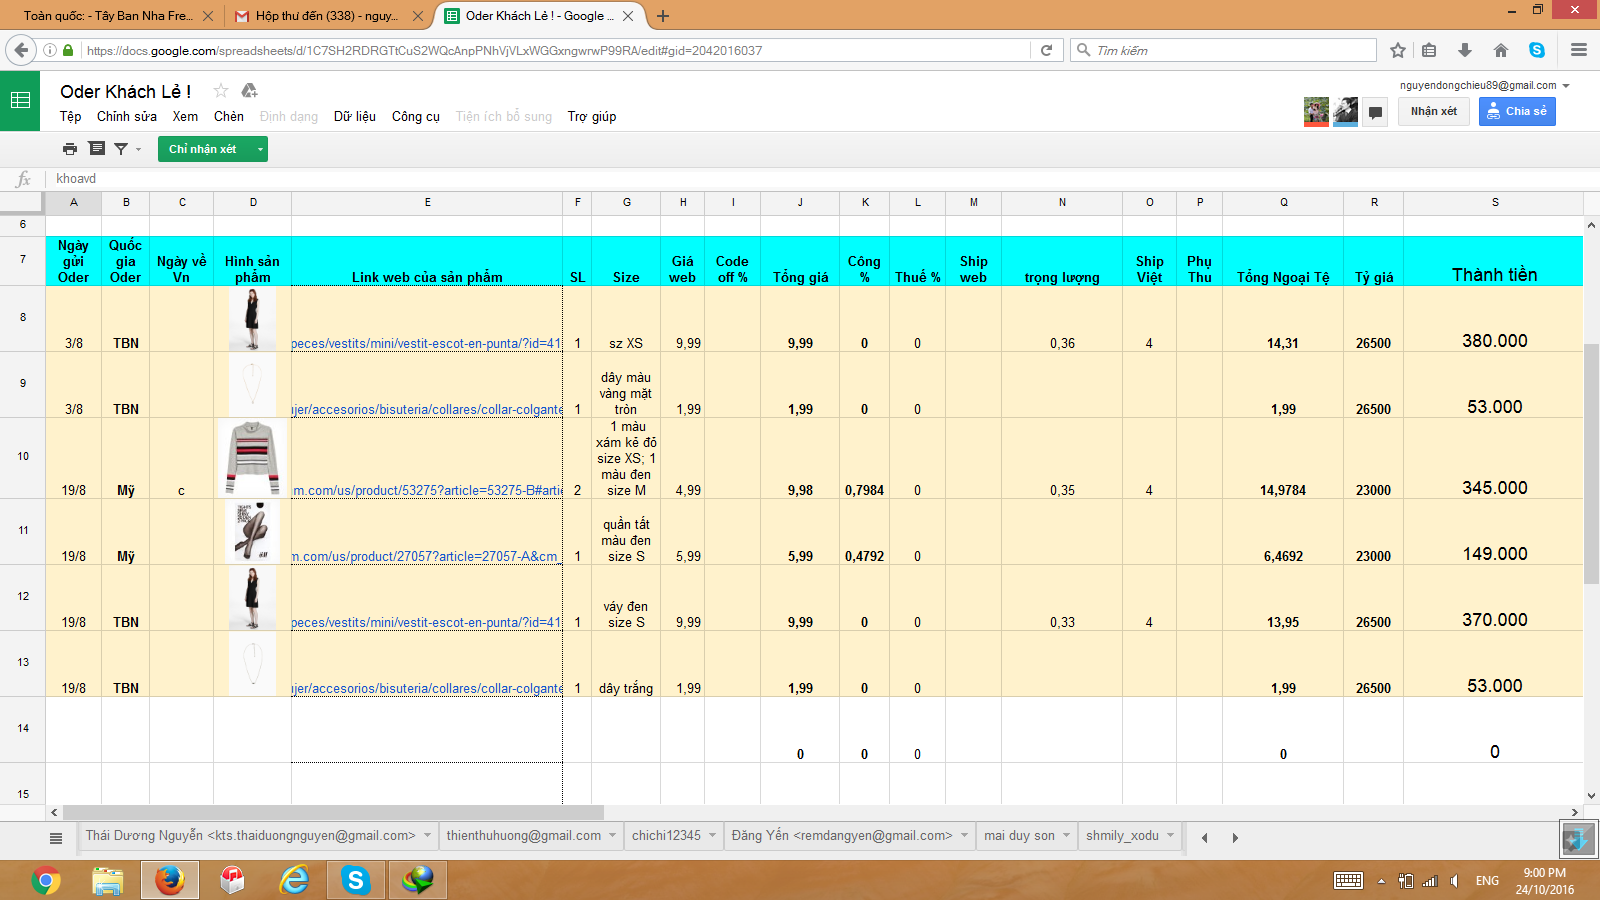The height and width of the screenshot is (900, 1600).
Task: Open the Google Sheets home icon
Action: point(20,100)
